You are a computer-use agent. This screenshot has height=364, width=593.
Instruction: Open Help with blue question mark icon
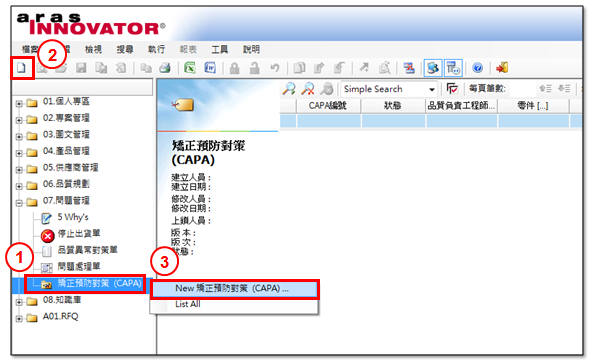tap(478, 68)
